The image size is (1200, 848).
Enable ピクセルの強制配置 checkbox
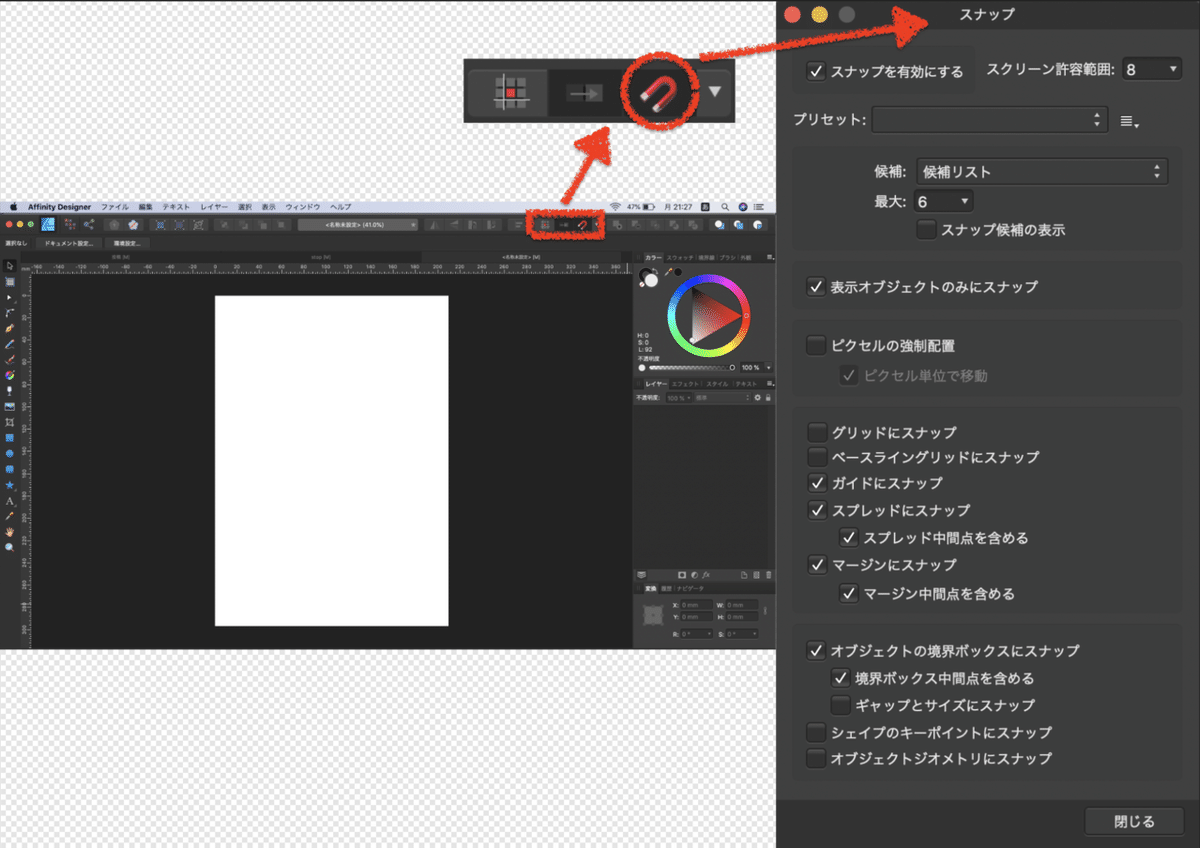point(816,346)
